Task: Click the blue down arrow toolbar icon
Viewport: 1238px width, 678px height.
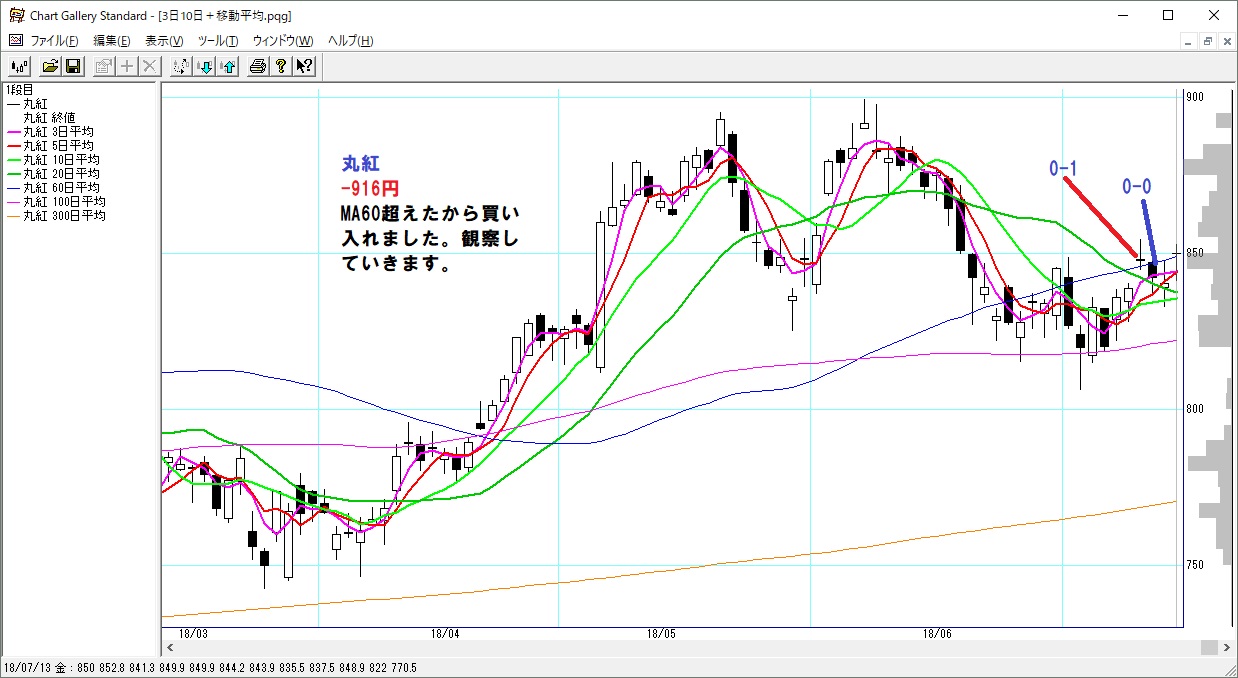Action: point(205,66)
